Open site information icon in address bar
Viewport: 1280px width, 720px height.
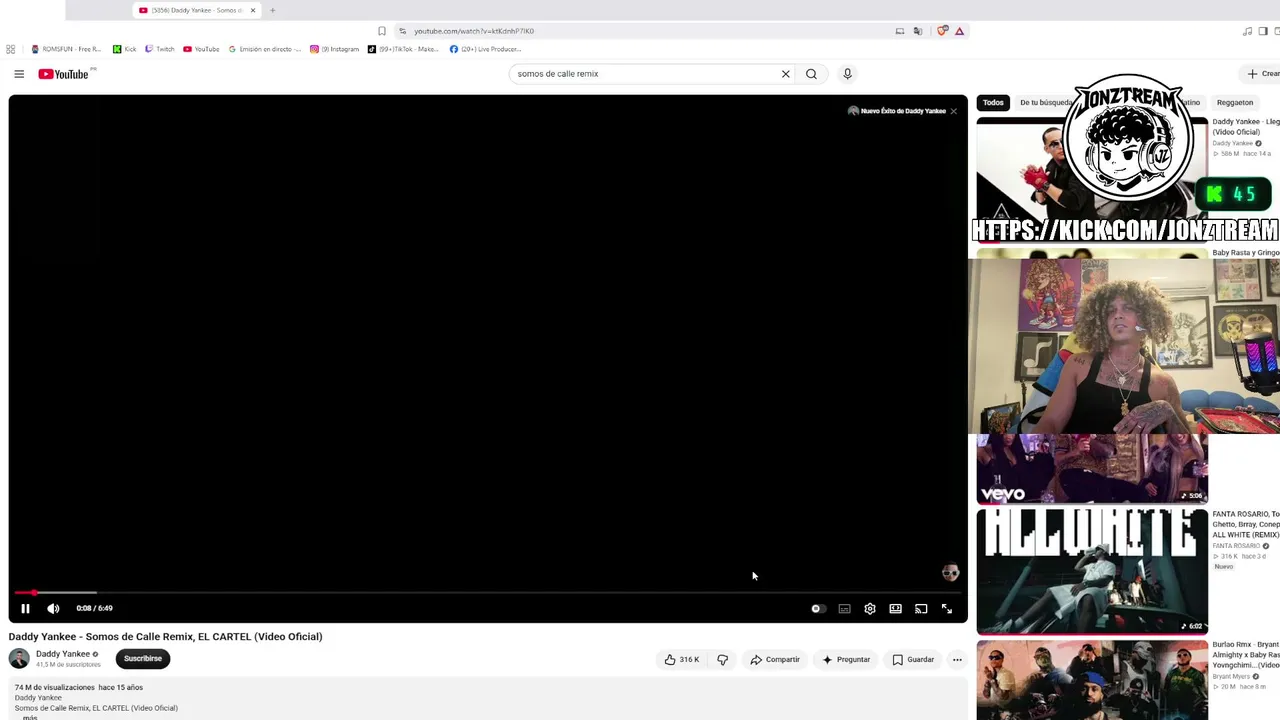[402, 31]
